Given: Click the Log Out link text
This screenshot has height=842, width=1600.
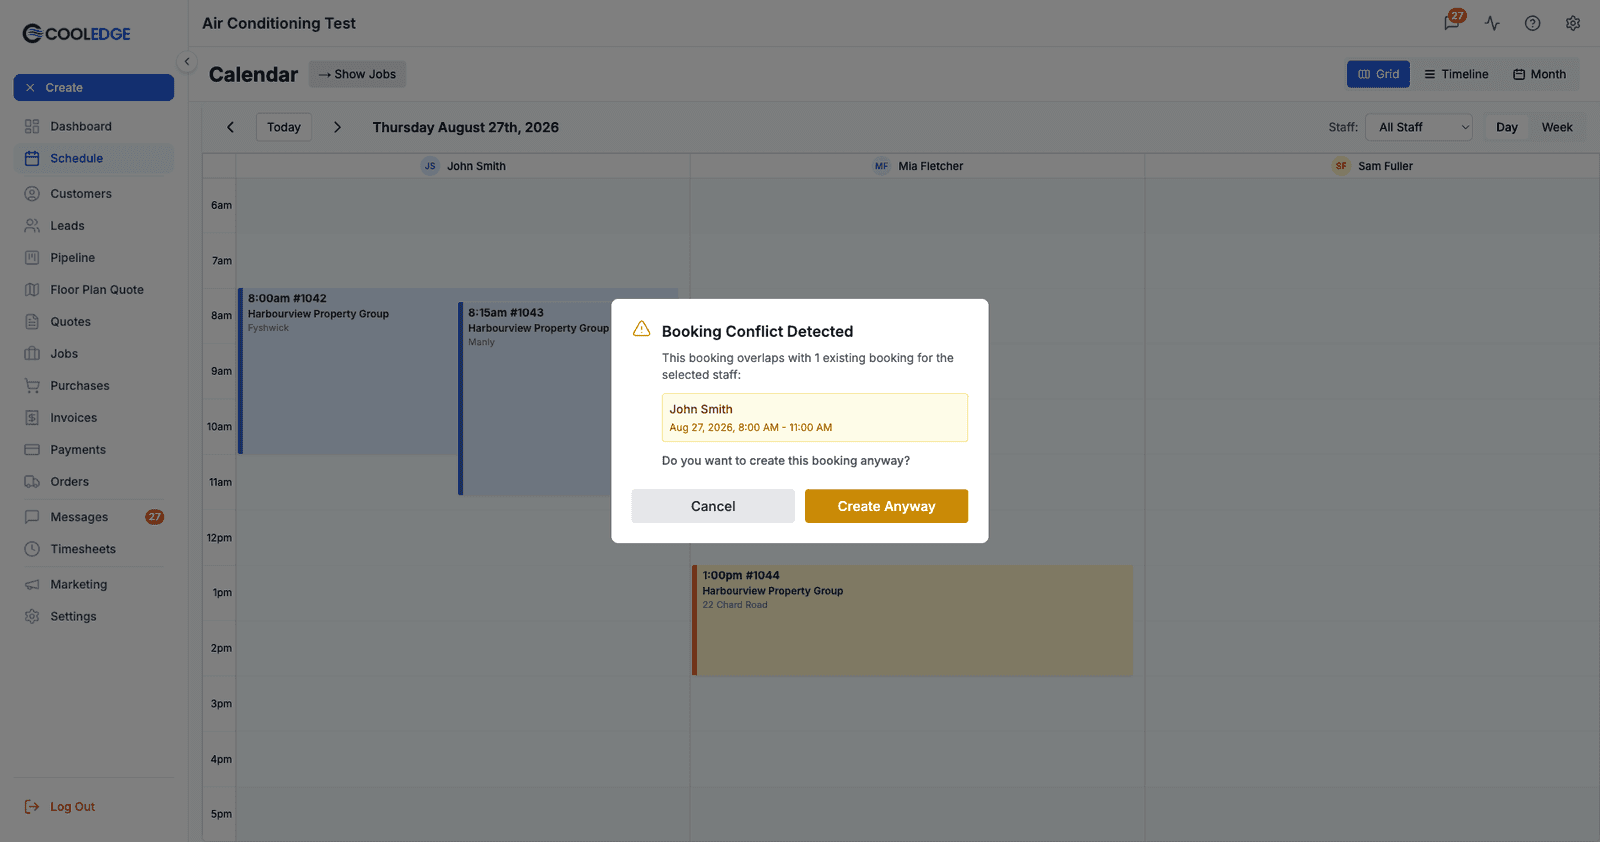Looking at the screenshot, I should click(73, 807).
